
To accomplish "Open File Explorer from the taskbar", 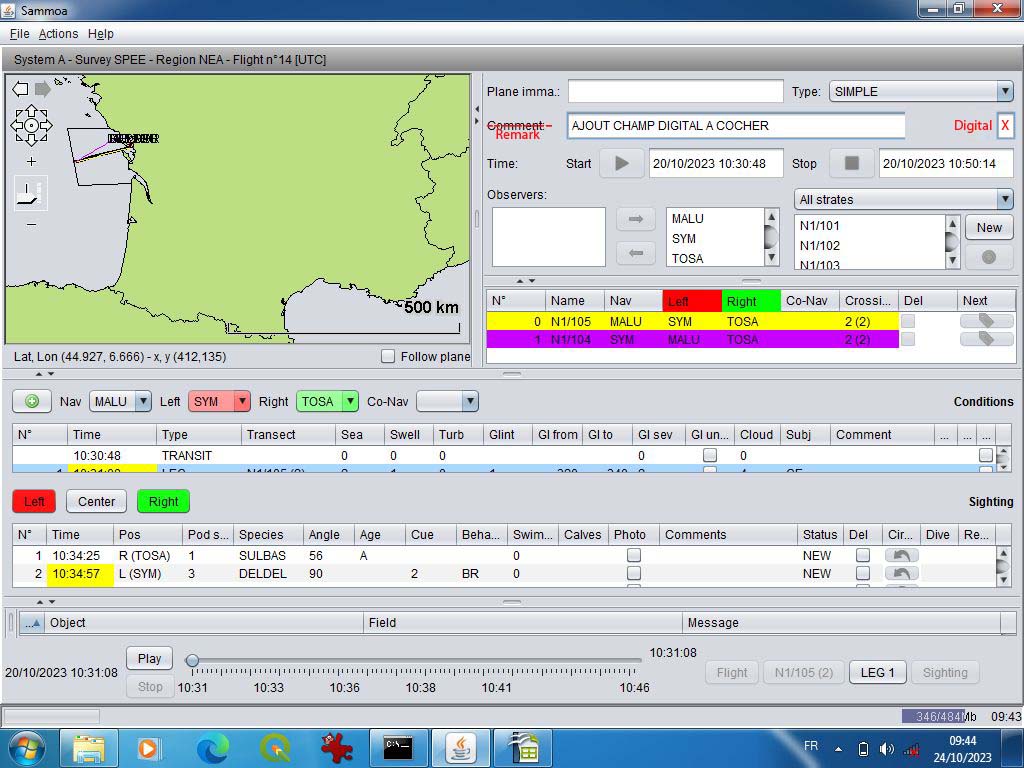I will (89, 748).
